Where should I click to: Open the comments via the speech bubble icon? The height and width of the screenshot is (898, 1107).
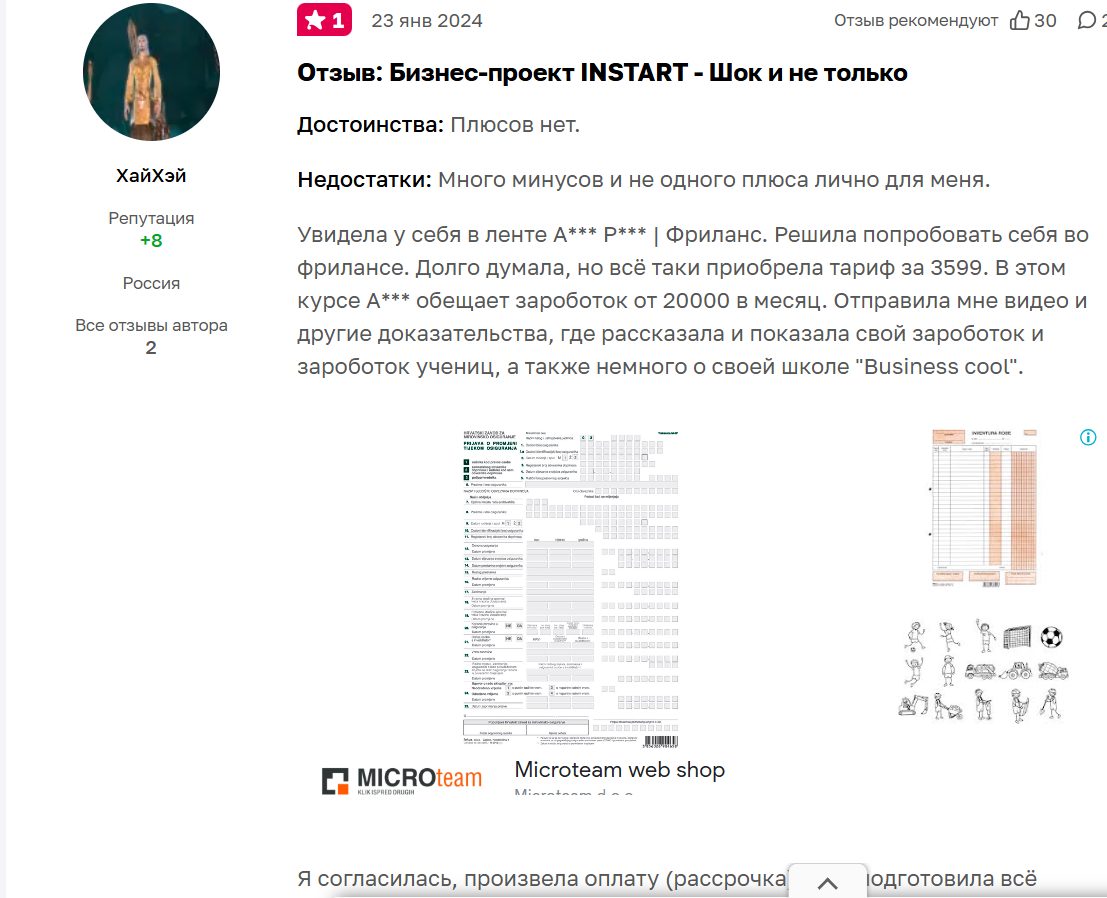click(1086, 19)
